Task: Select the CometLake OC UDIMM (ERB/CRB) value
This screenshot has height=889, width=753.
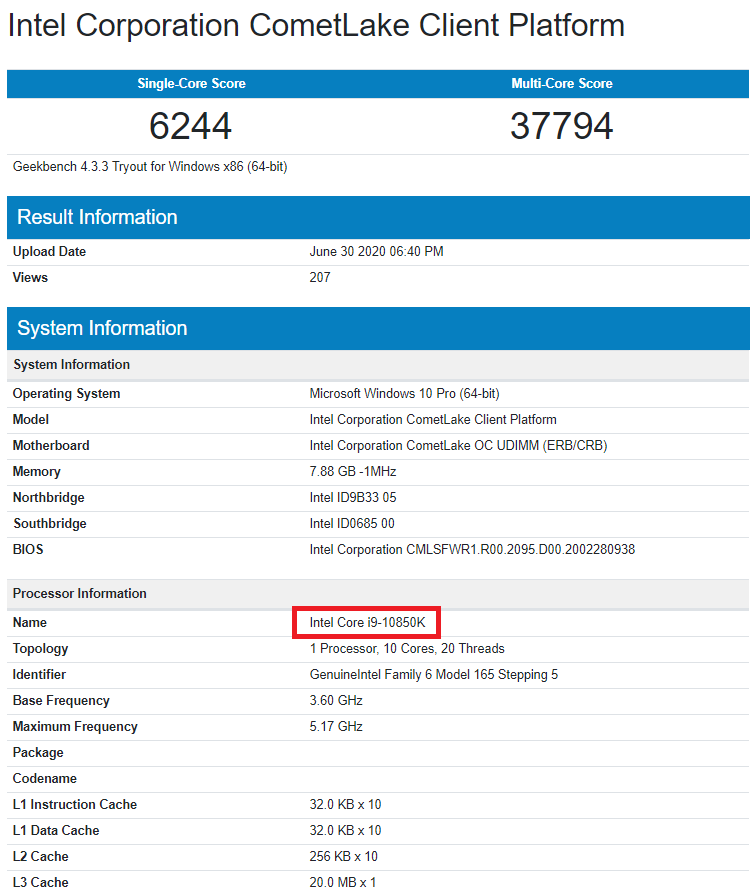Action: (458, 446)
